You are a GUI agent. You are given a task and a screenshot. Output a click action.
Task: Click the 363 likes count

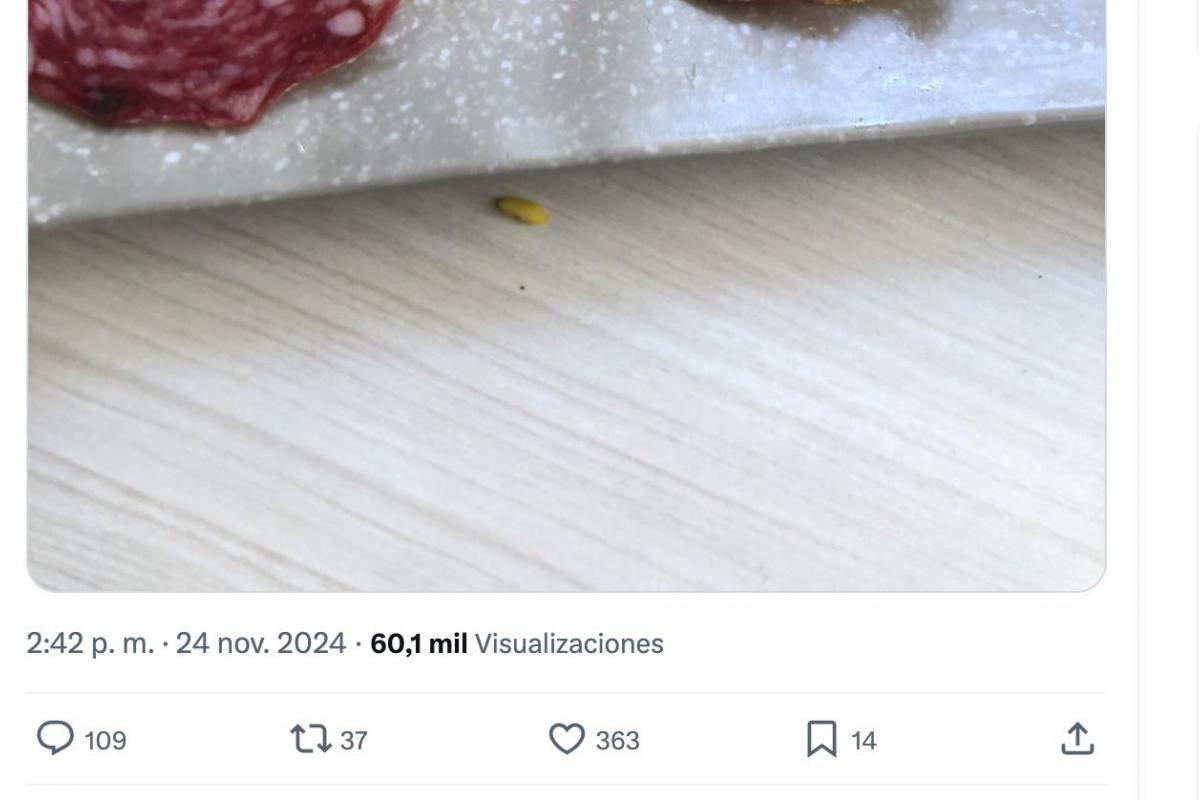point(617,741)
